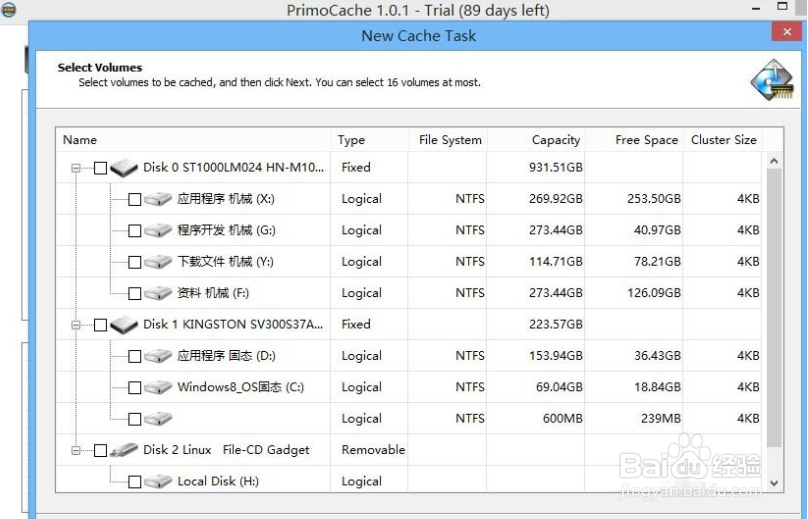This screenshot has width=808, height=519.
Task: Check the Disk 2 Linux File-CD Gadget checkbox
Action: coord(100,451)
